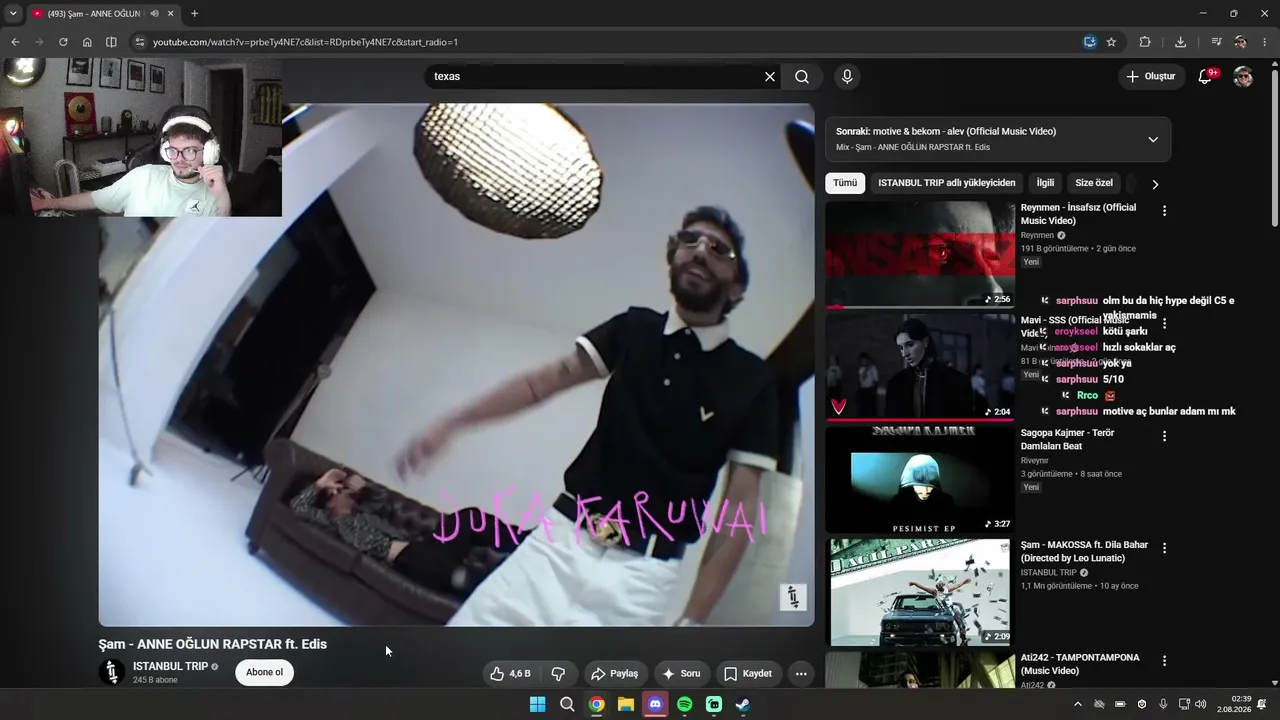1280x720 pixels.
Task: Ask about the video with Soru
Action: [x=681, y=674]
